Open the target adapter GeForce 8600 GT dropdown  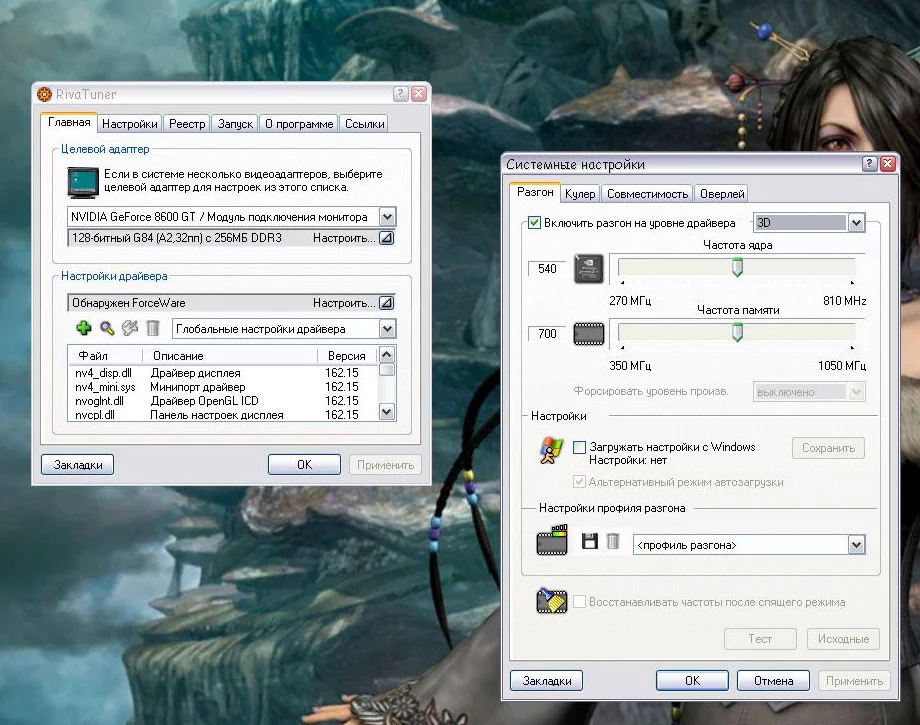[387, 217]
